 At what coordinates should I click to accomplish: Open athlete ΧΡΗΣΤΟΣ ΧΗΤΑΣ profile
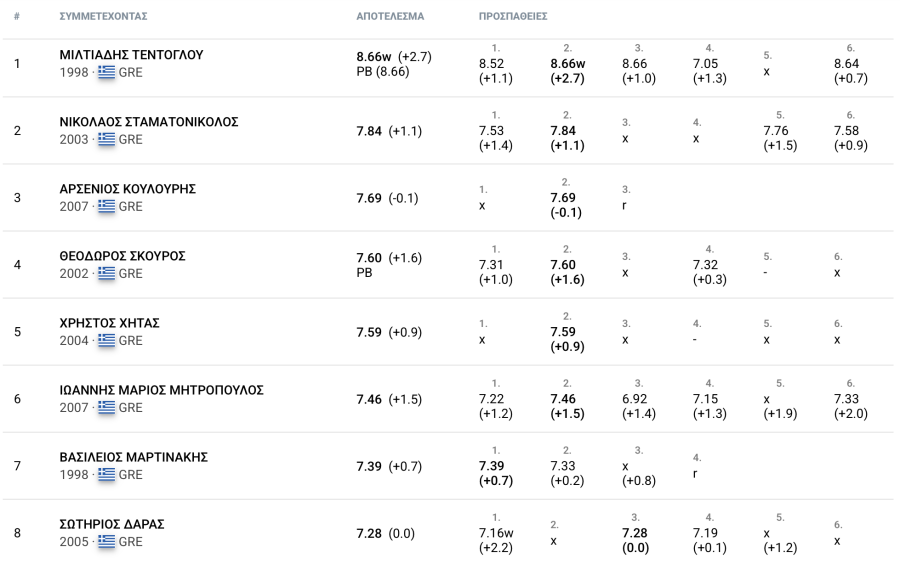click(110, 324)
